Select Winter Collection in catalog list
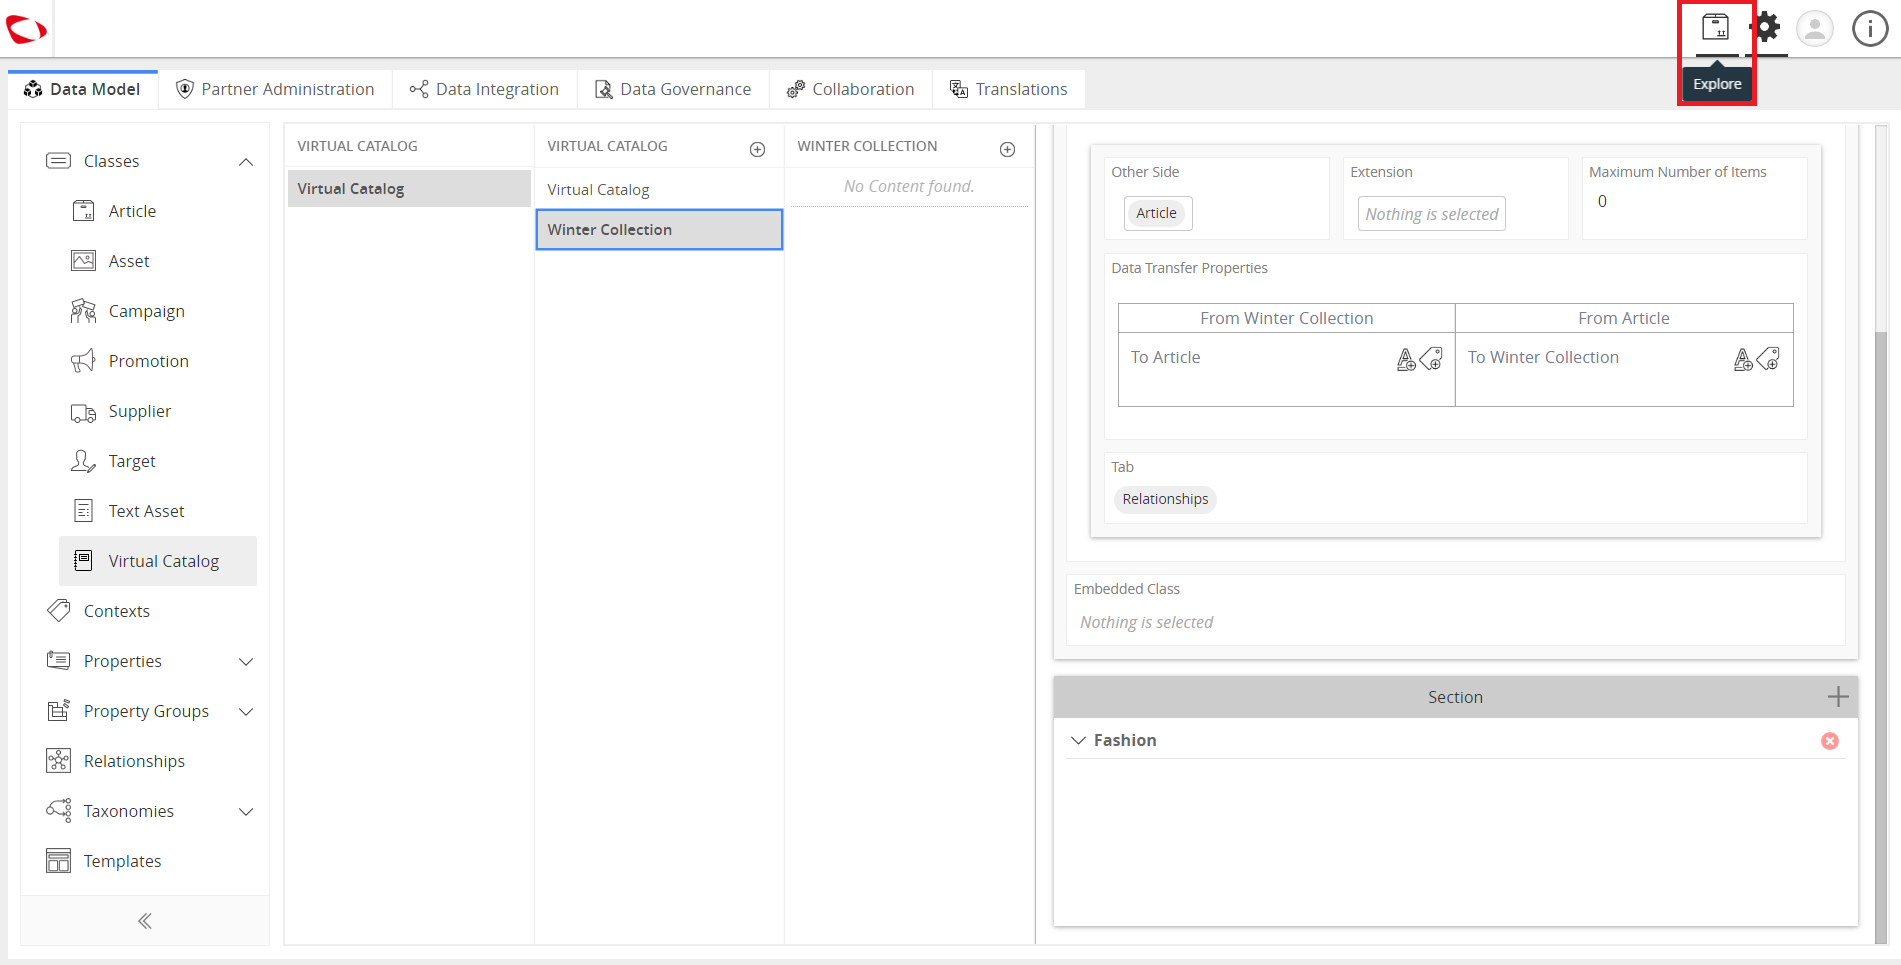The width and height of the screenshot is (1901, 965). tap(659, 229)
